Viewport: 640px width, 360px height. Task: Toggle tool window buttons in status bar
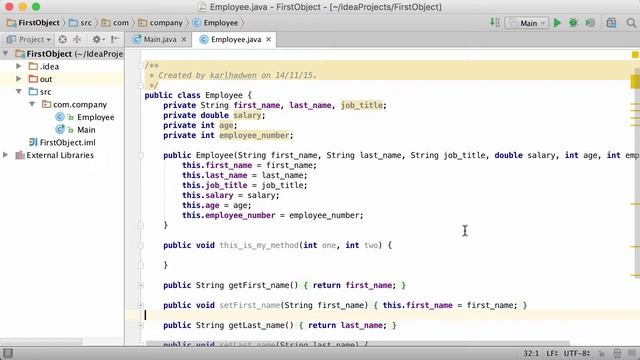pyautogui.click(x=8, y=353)
